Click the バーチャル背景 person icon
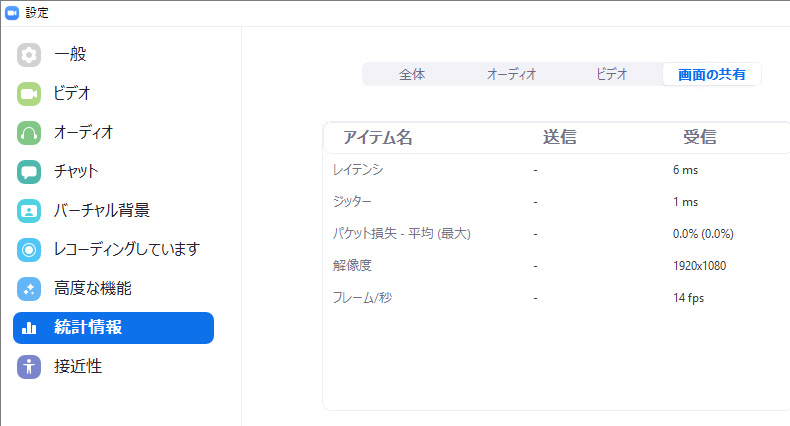790x426 pixels. point(29,210)
